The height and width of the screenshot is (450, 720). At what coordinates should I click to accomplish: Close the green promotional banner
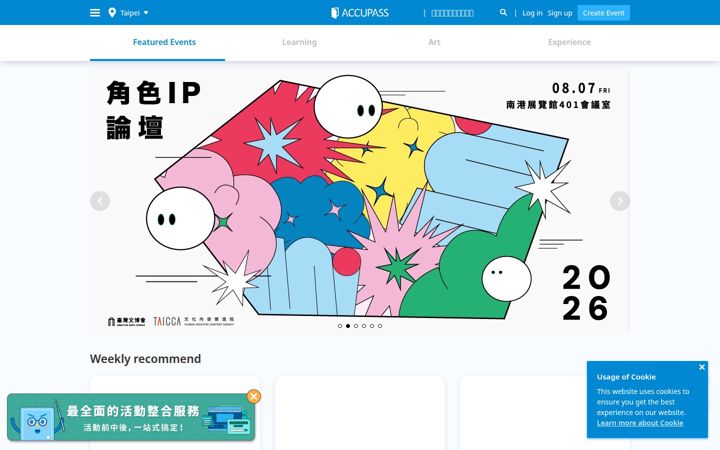[253, 396]
